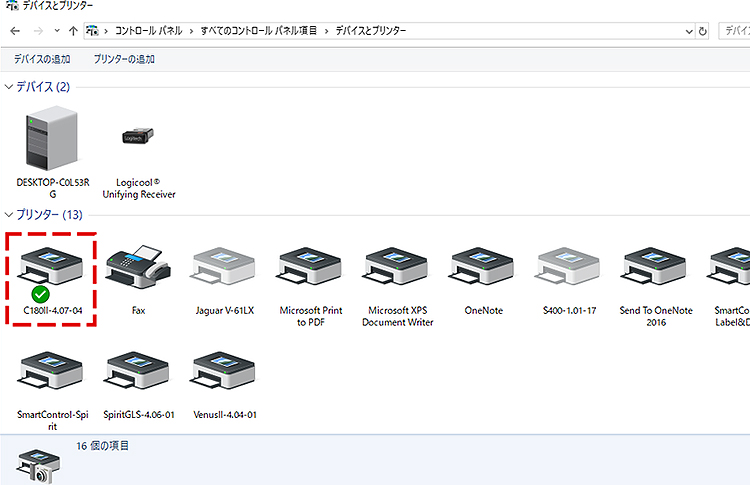Image resolution: width=750 pixels, height=485 pixels.
Task: Click デバイスの追加 in the toolbar
Action: [42, 59]
